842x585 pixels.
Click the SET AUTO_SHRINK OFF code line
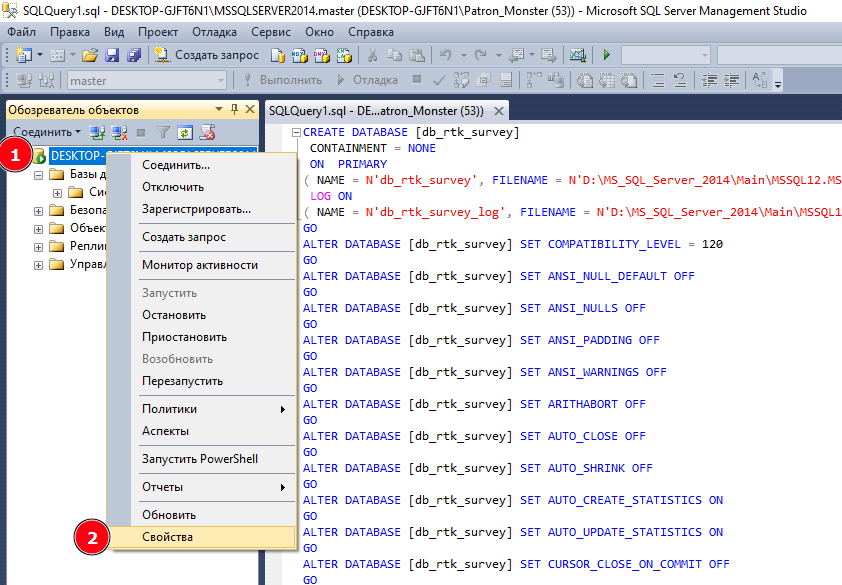pyautogui.click(x=477, y=468)
